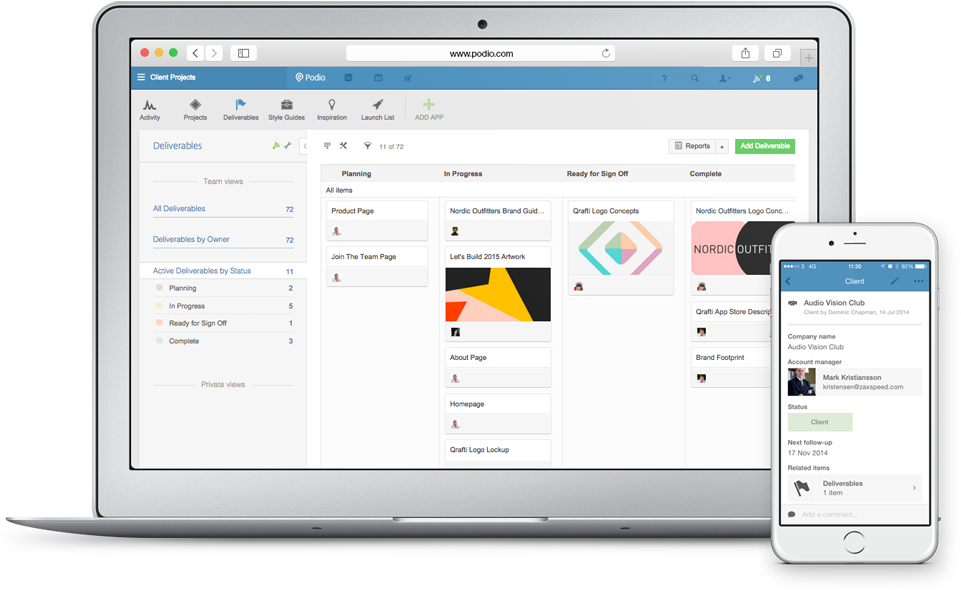Tap the edit pencil on the phone
Viewport: 961px width, 593px height.
(894, 281)
